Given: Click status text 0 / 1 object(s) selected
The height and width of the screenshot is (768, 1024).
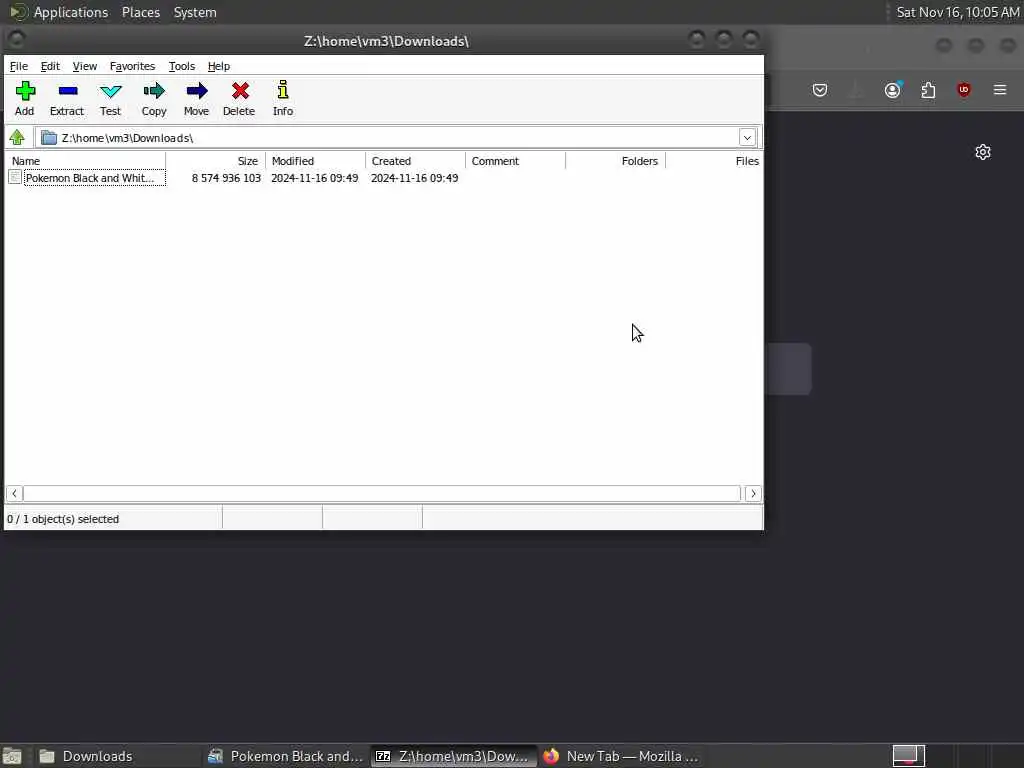Looking at the screenshot, I should pyautogui.click(x=63, y=519).
